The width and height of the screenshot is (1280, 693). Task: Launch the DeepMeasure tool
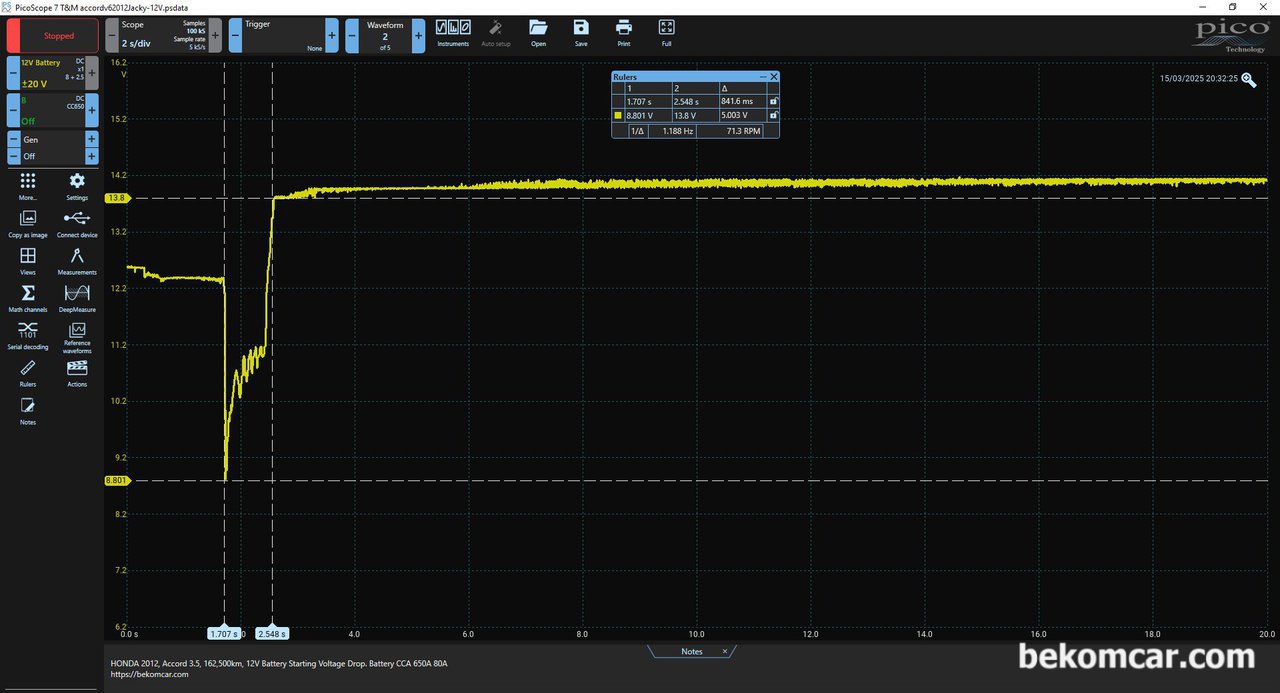point(77,298)
